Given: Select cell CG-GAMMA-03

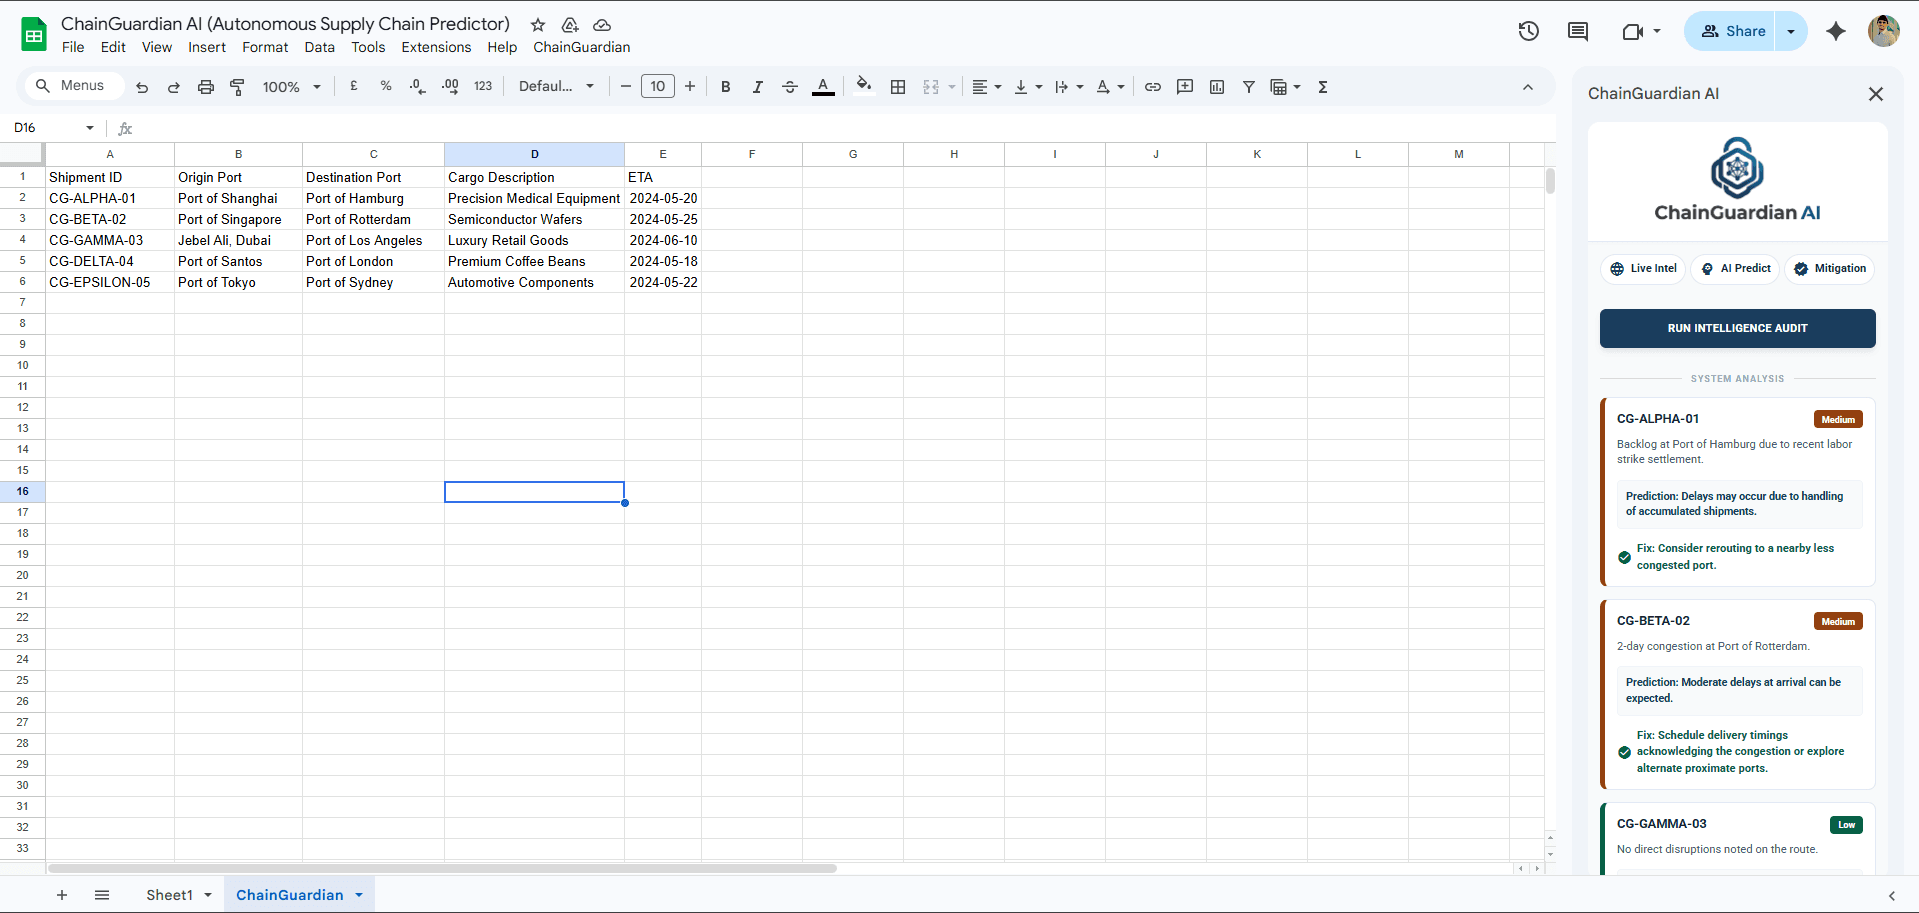Looking at the screenshot, I should (110, 240).
